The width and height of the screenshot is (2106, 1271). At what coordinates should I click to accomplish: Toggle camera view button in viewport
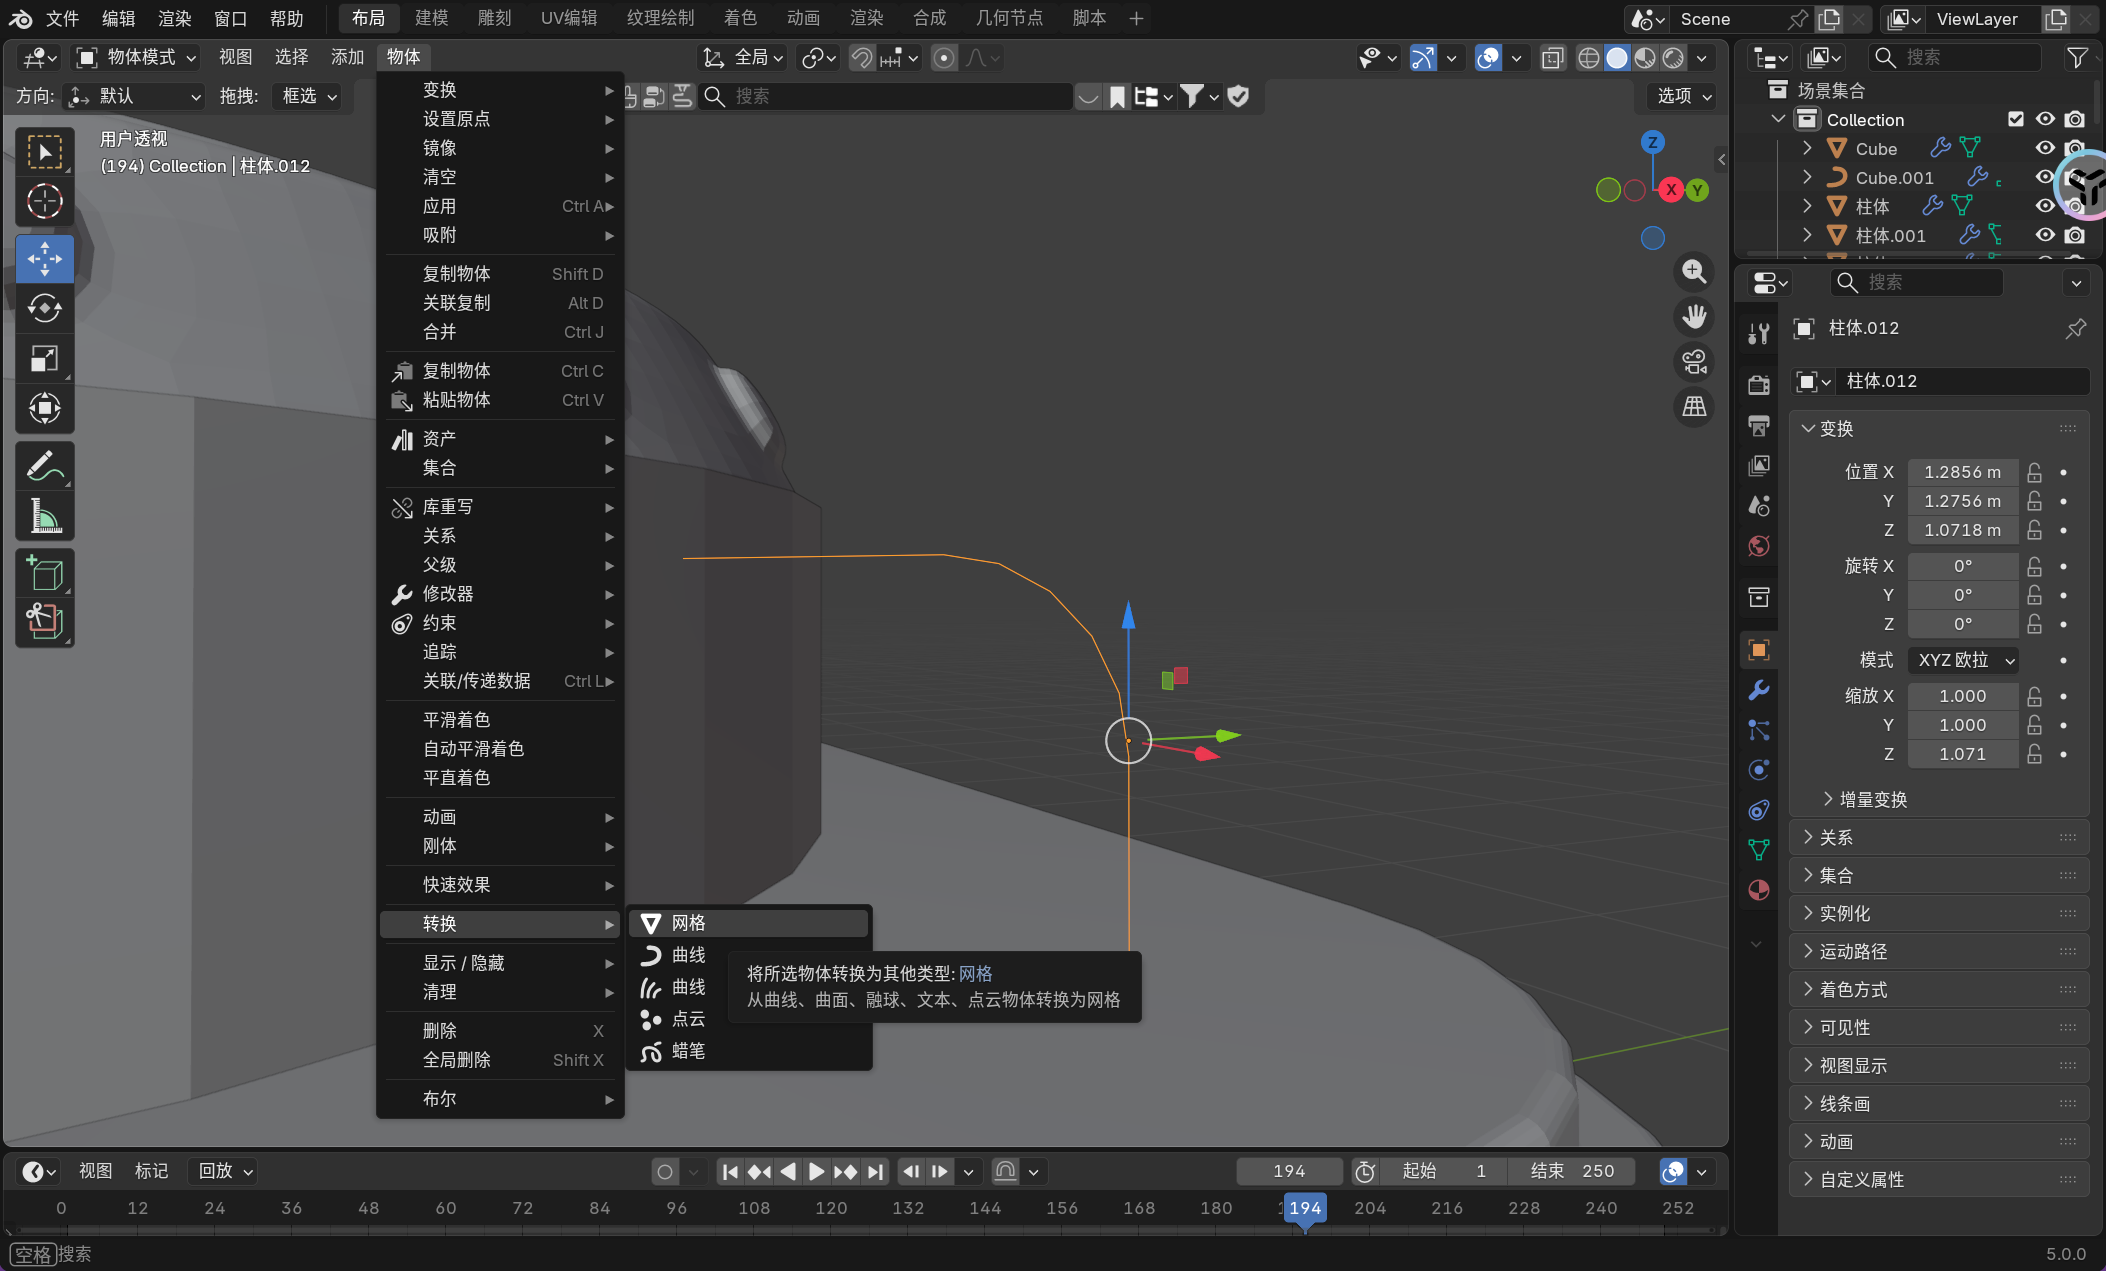coord(1694,362)
